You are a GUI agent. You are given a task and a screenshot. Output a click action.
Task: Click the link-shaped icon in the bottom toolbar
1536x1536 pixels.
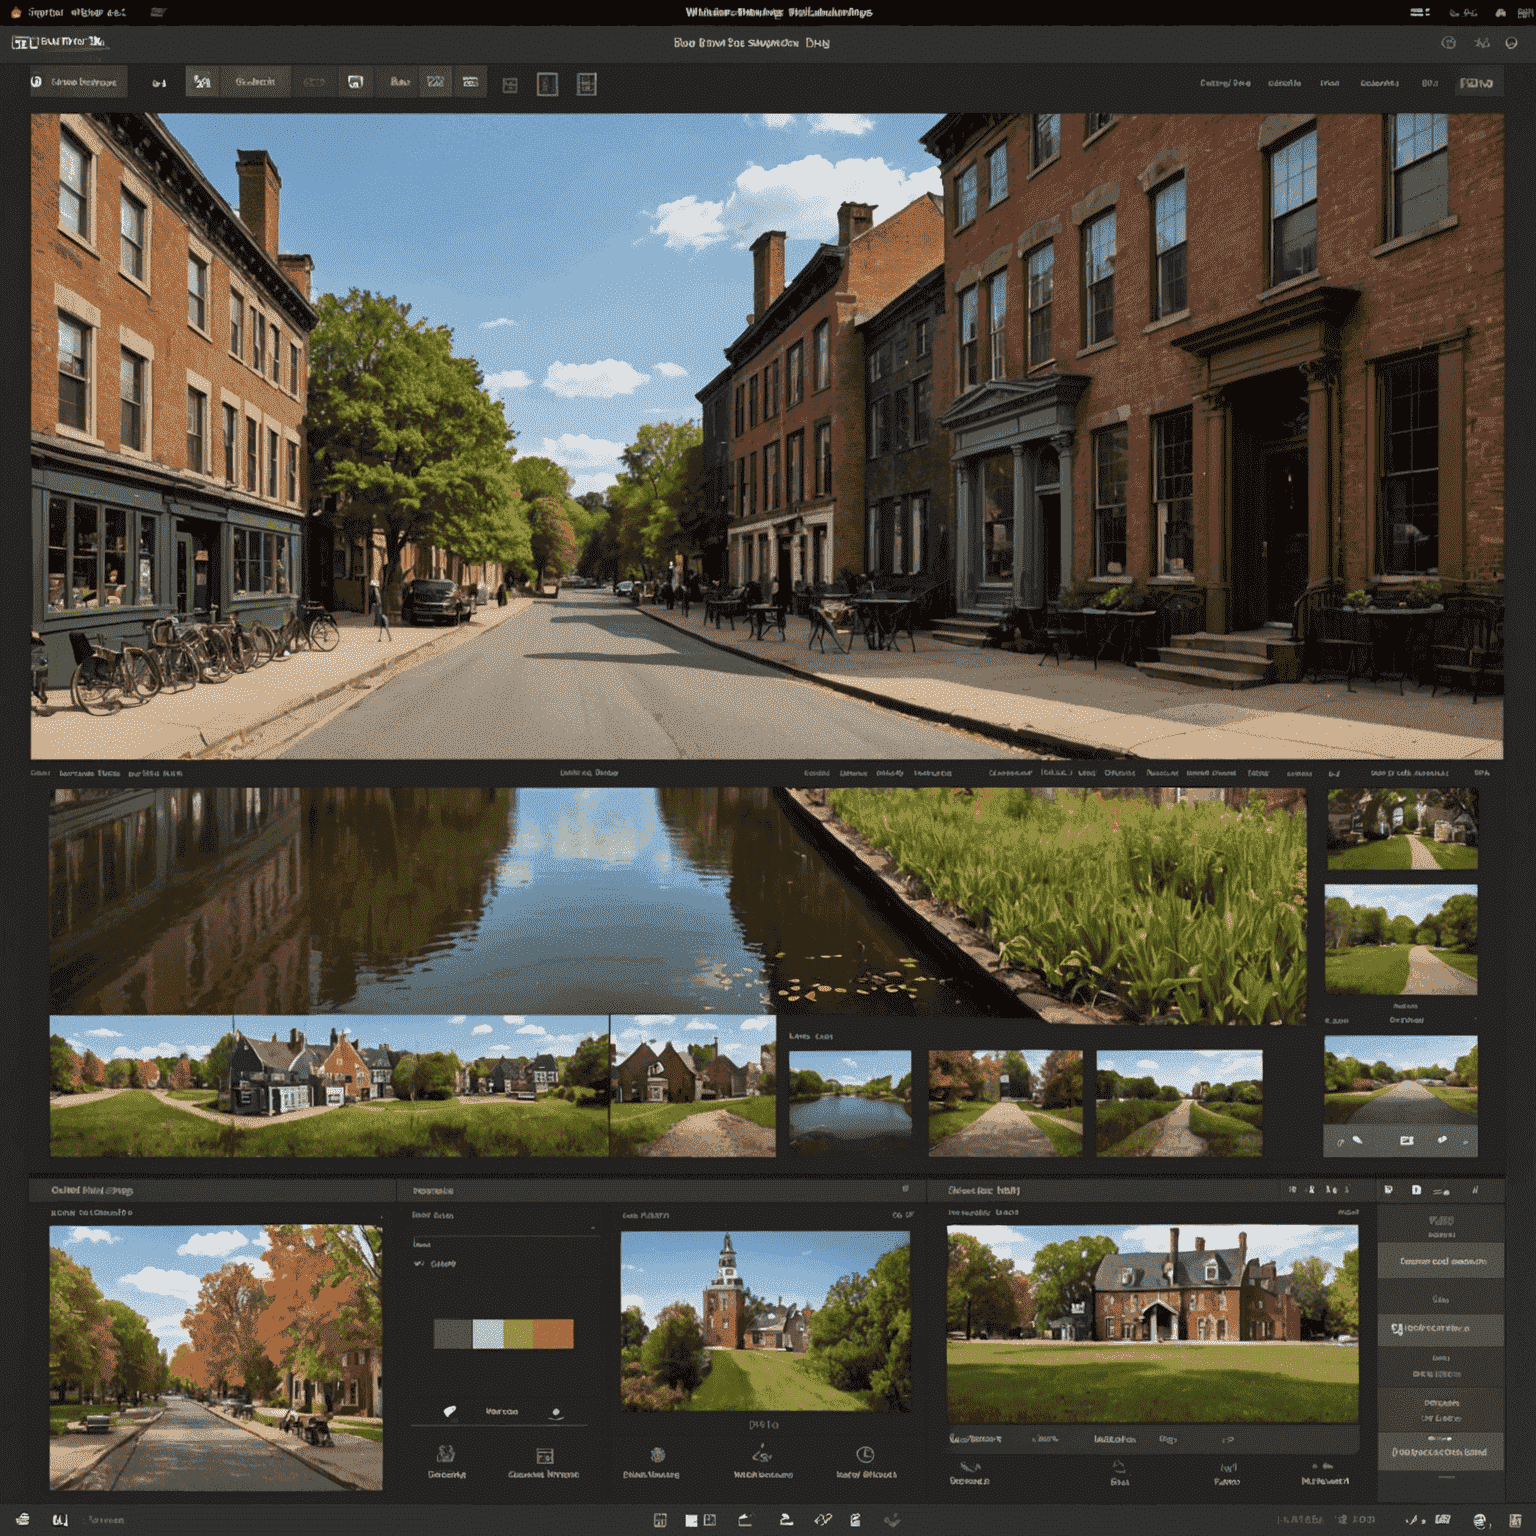822,1520
